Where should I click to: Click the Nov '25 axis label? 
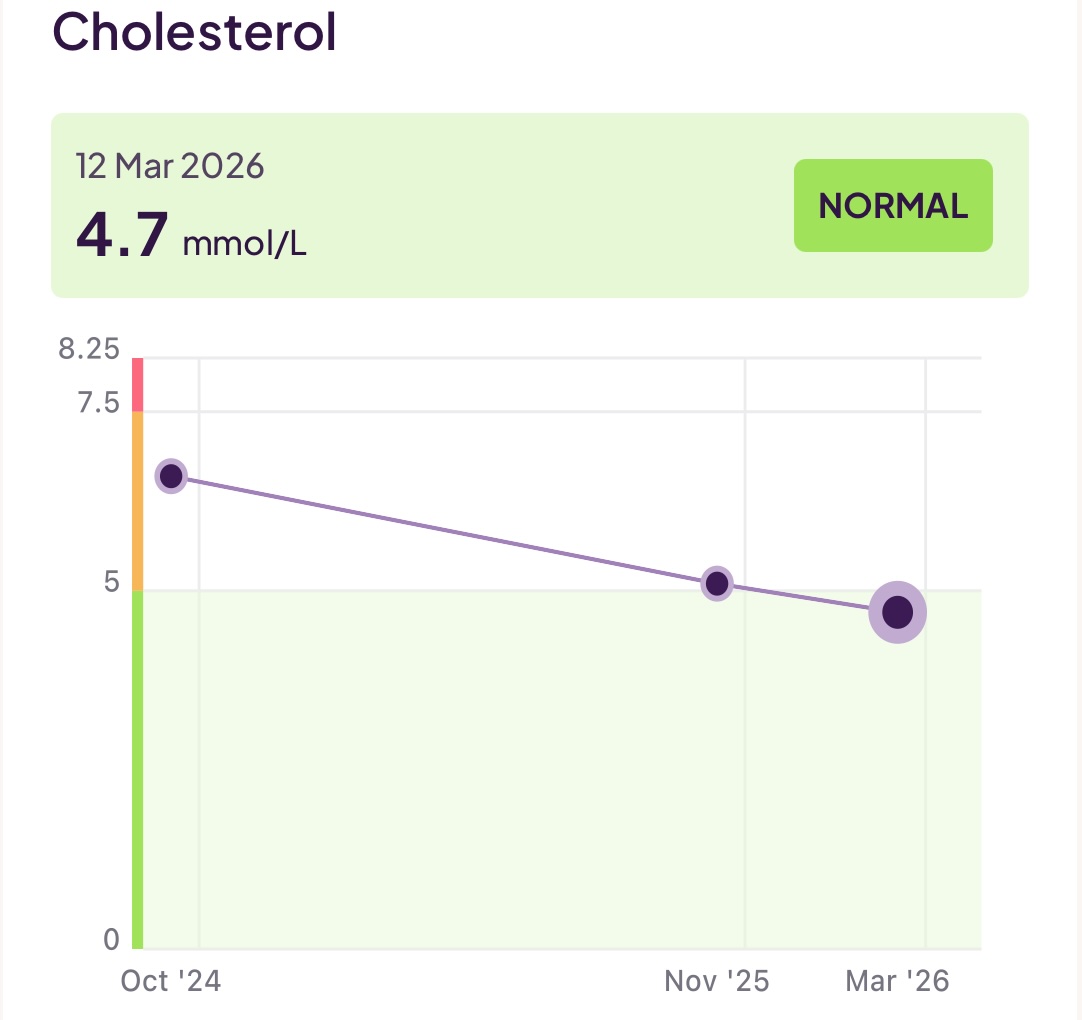[717, 982]
